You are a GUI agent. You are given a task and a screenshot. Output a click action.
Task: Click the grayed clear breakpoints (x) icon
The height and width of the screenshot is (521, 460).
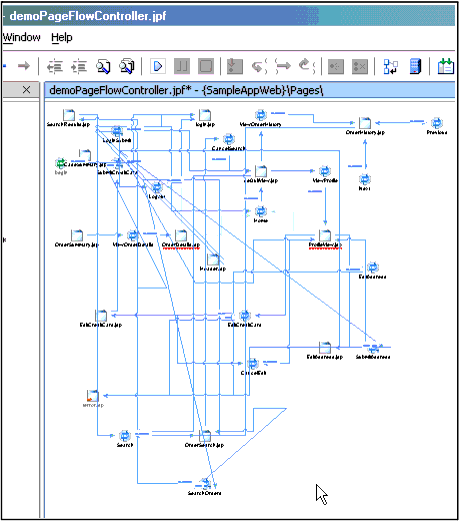pyautogui.click(x=360, y=67)
